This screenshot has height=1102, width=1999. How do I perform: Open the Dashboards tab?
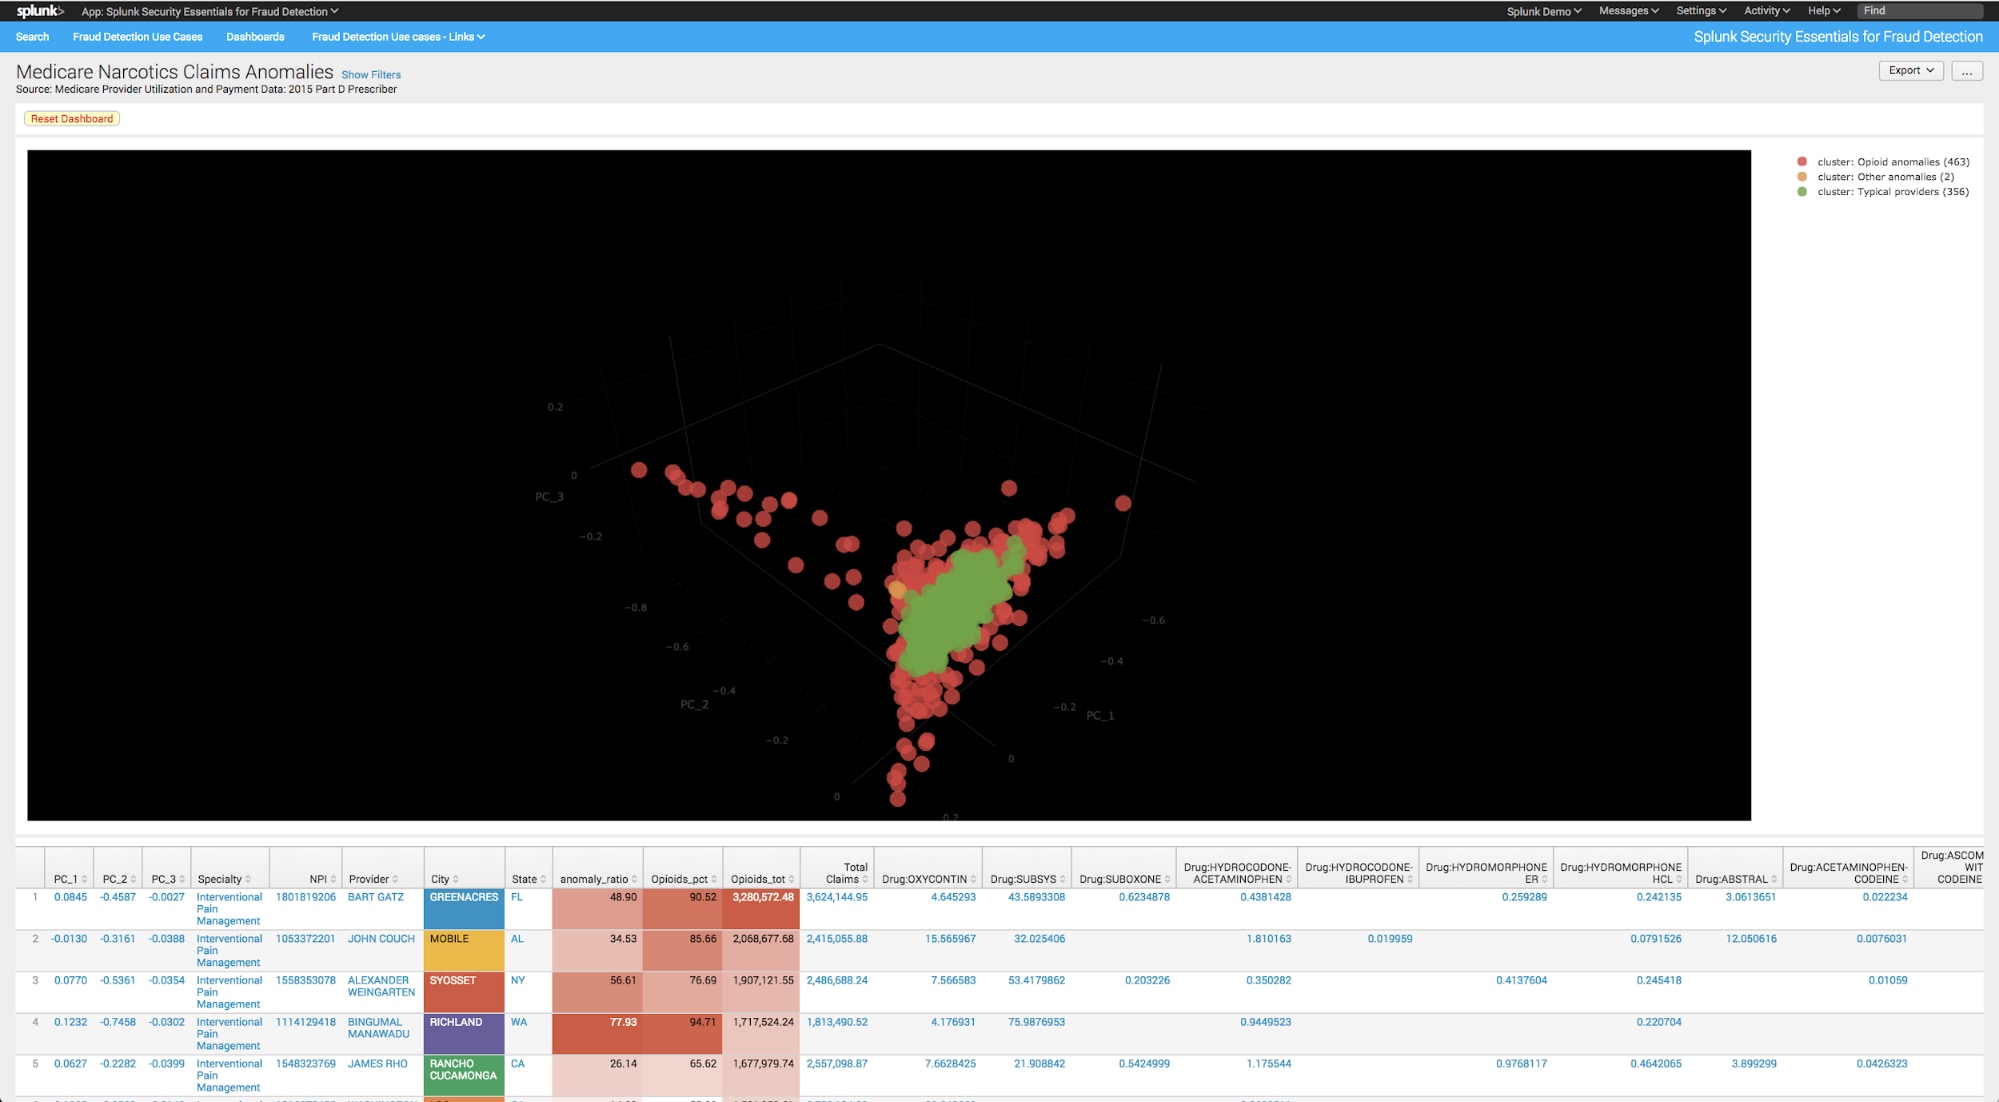255,37
